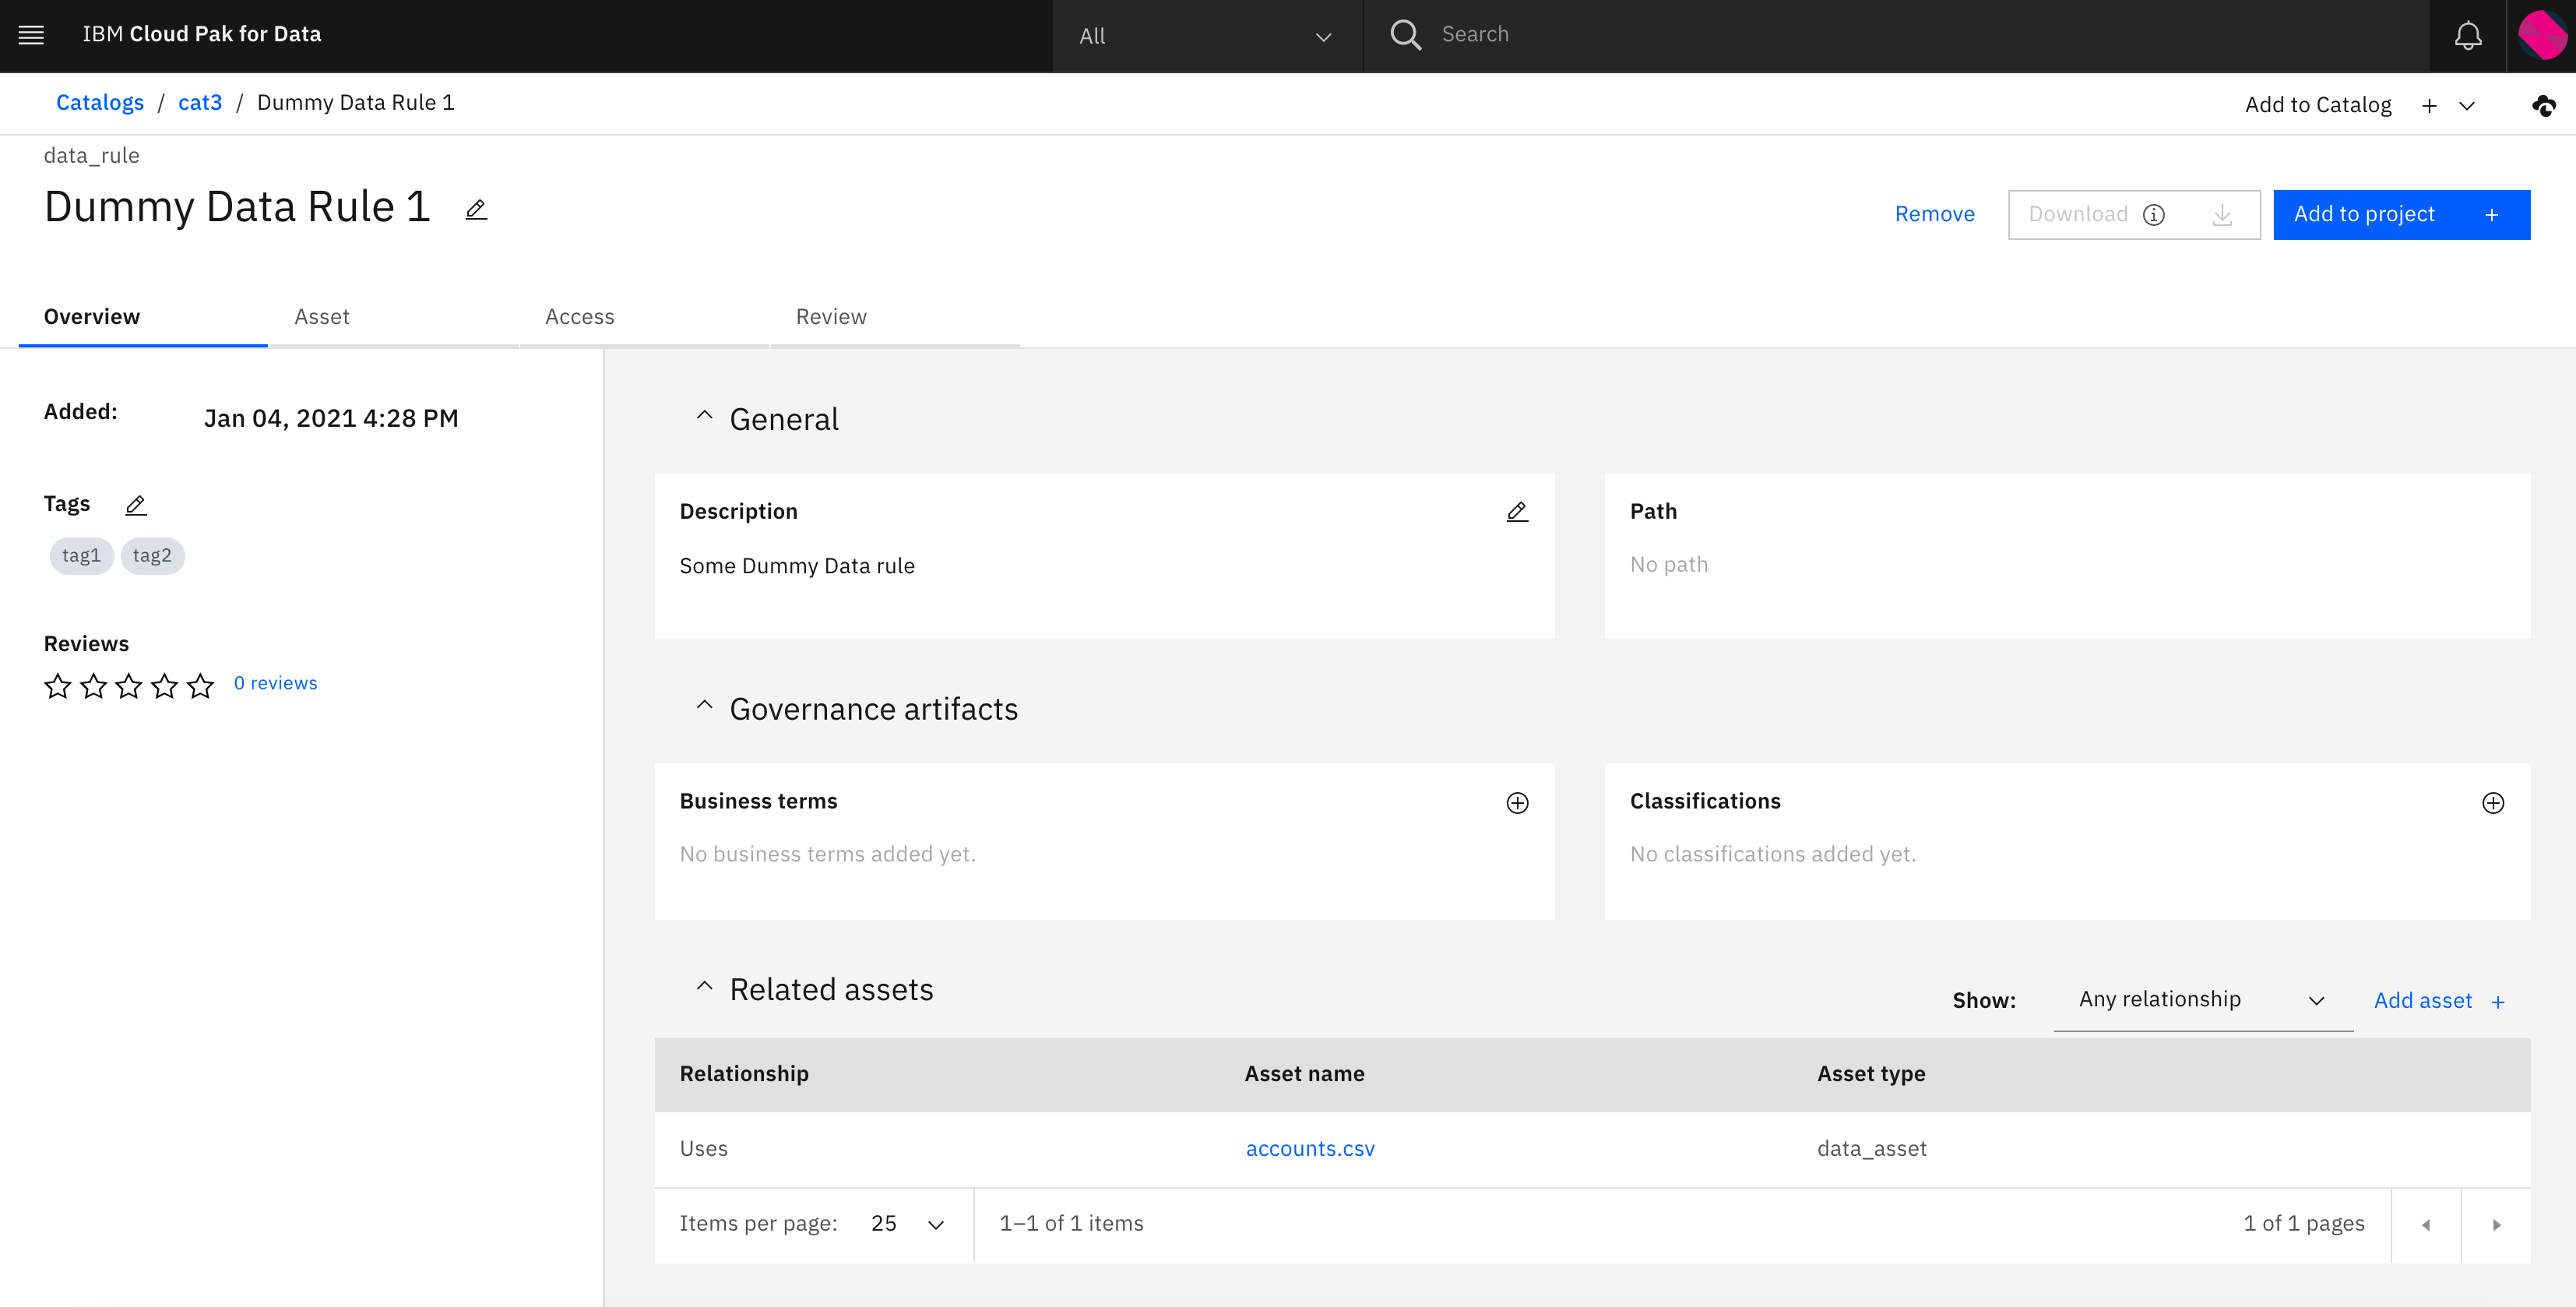Open the accounts.csv asset link
Screen dimensions: 2576x1307
click(x=1309, y=1149)
